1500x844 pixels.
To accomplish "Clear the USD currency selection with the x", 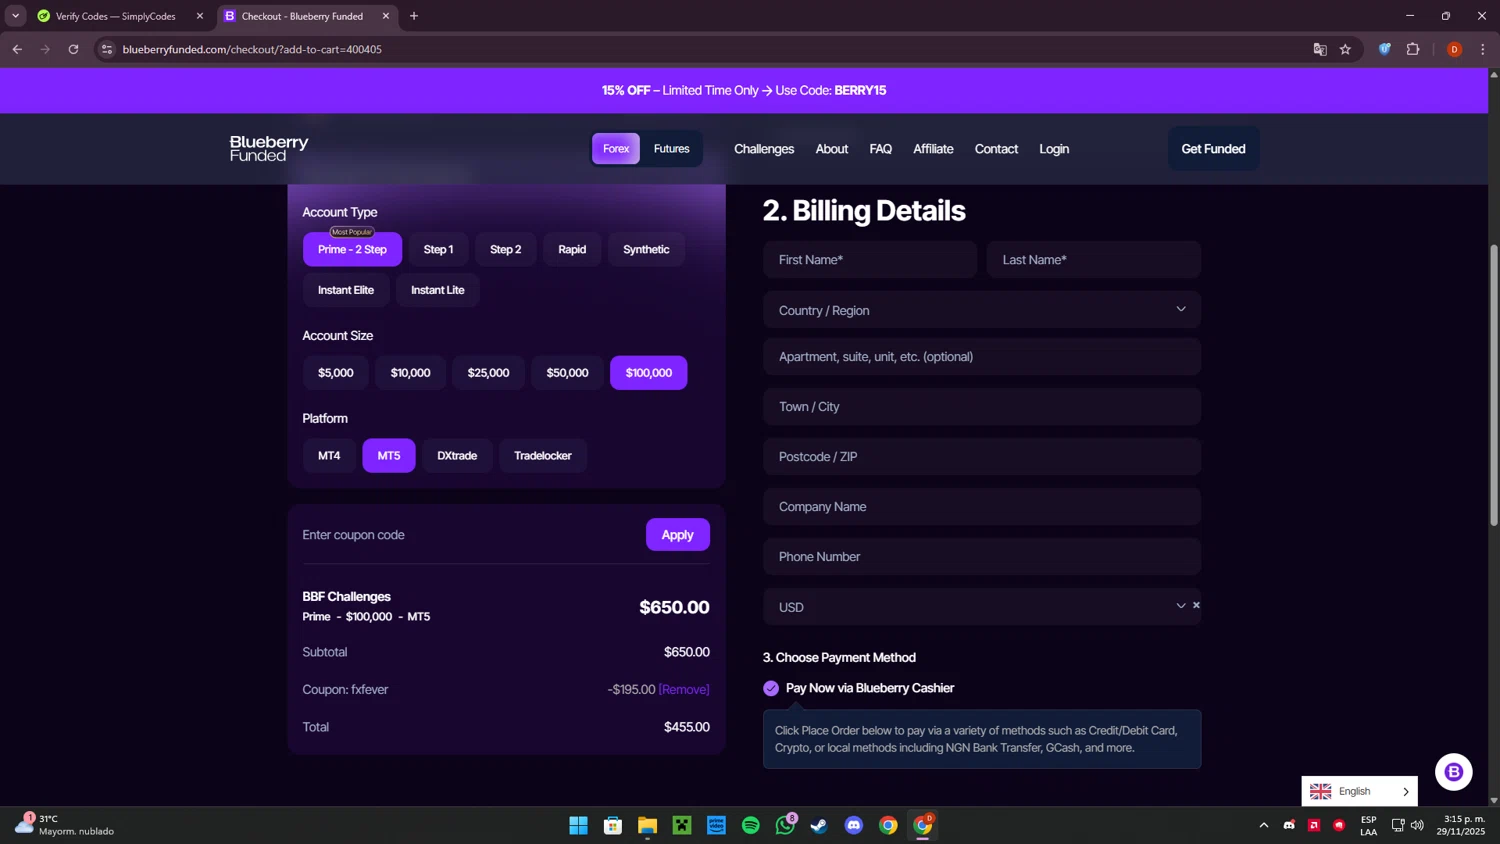I will 1196,605.
